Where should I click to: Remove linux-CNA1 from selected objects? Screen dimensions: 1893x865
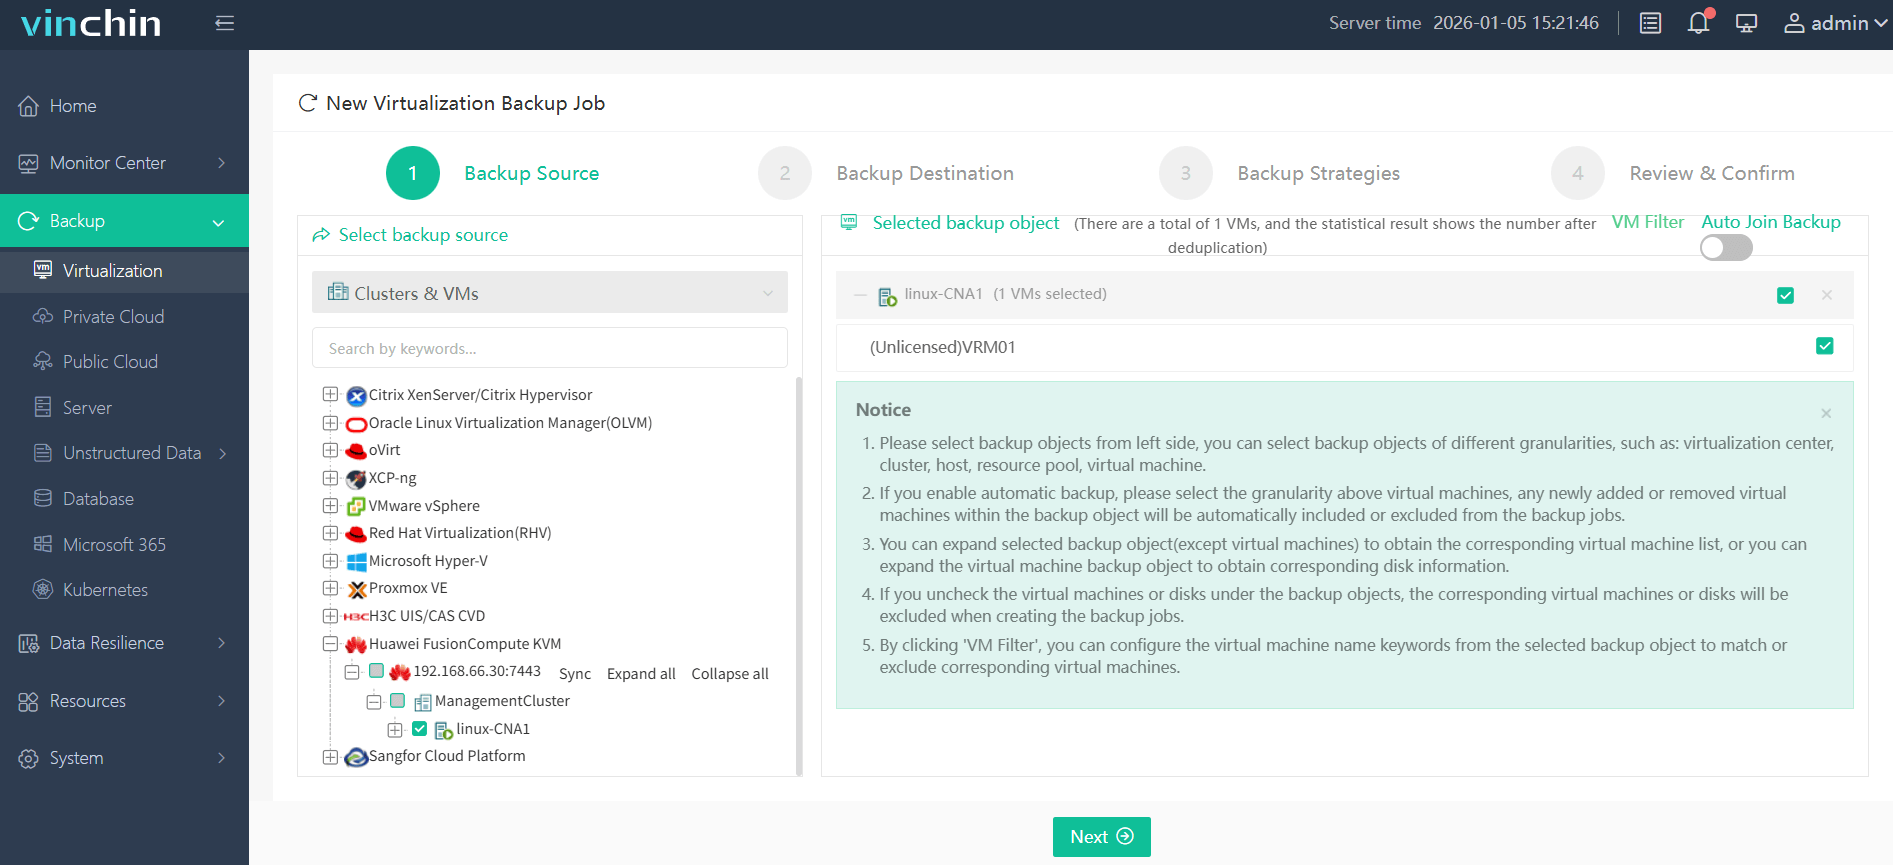pyautogui.click(x=1827, y=295)
